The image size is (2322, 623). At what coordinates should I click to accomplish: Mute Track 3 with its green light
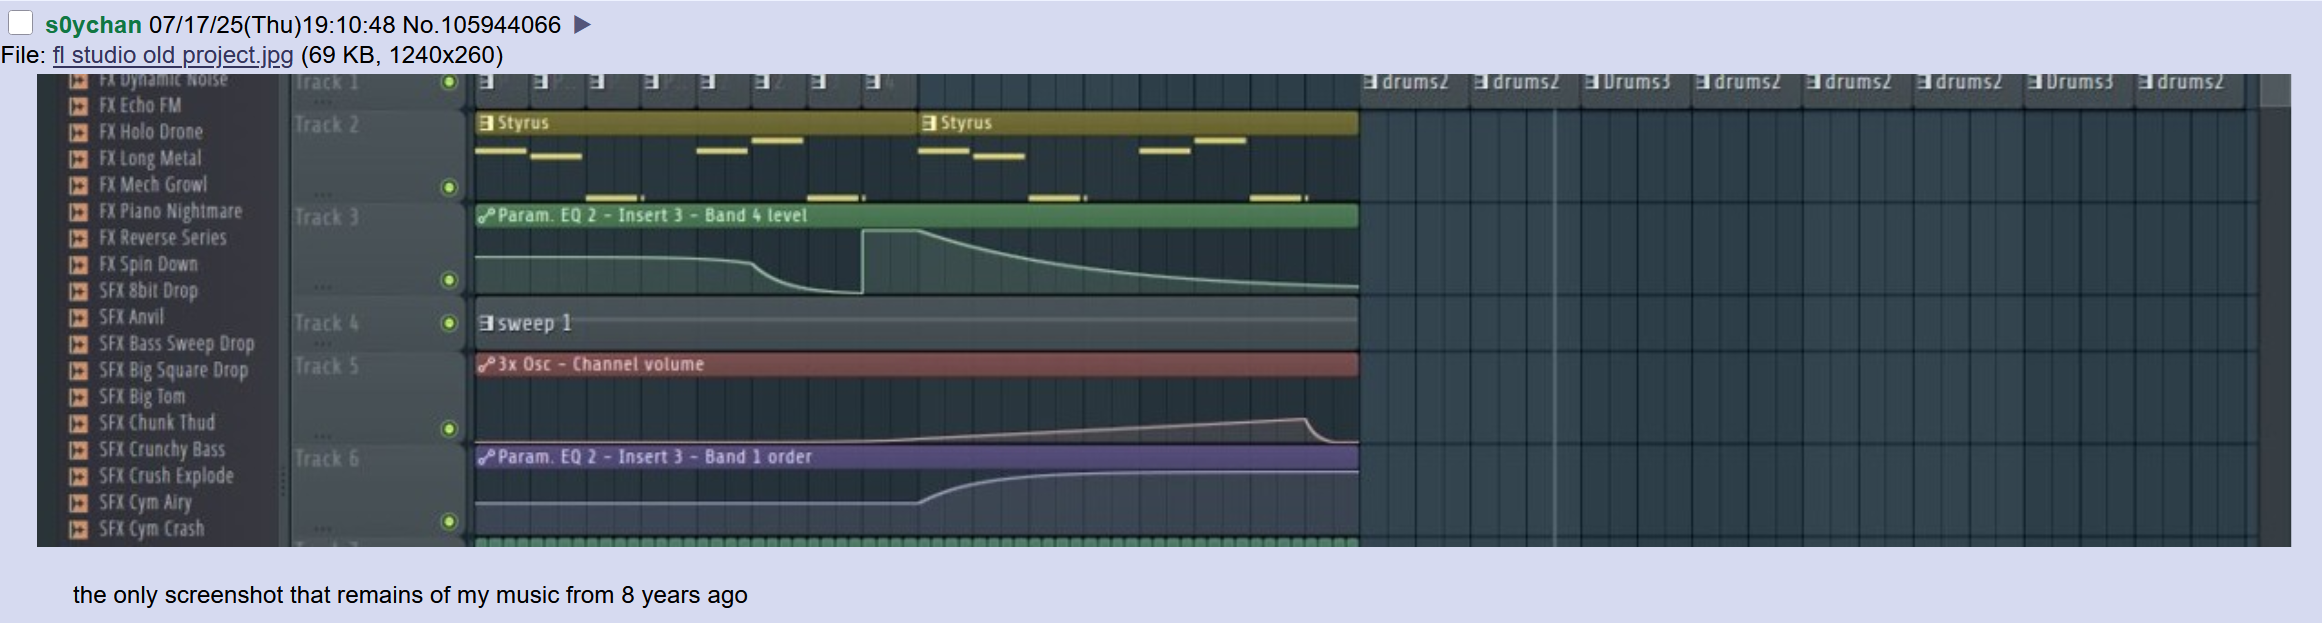point(449,280)
